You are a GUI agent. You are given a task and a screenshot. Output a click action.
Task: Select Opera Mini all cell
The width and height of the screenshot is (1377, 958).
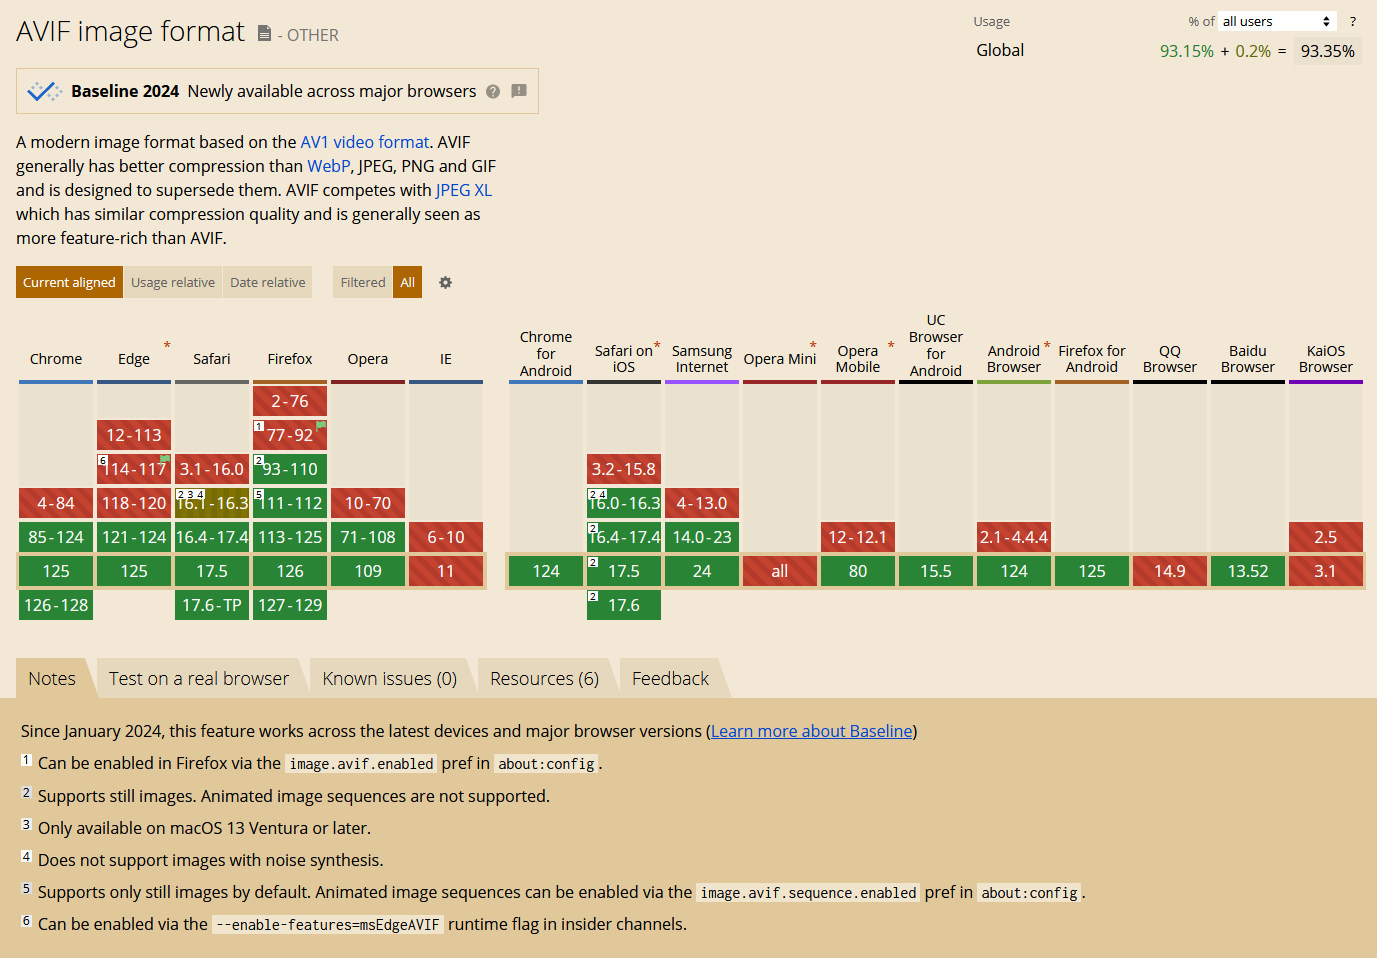point(780,571)
